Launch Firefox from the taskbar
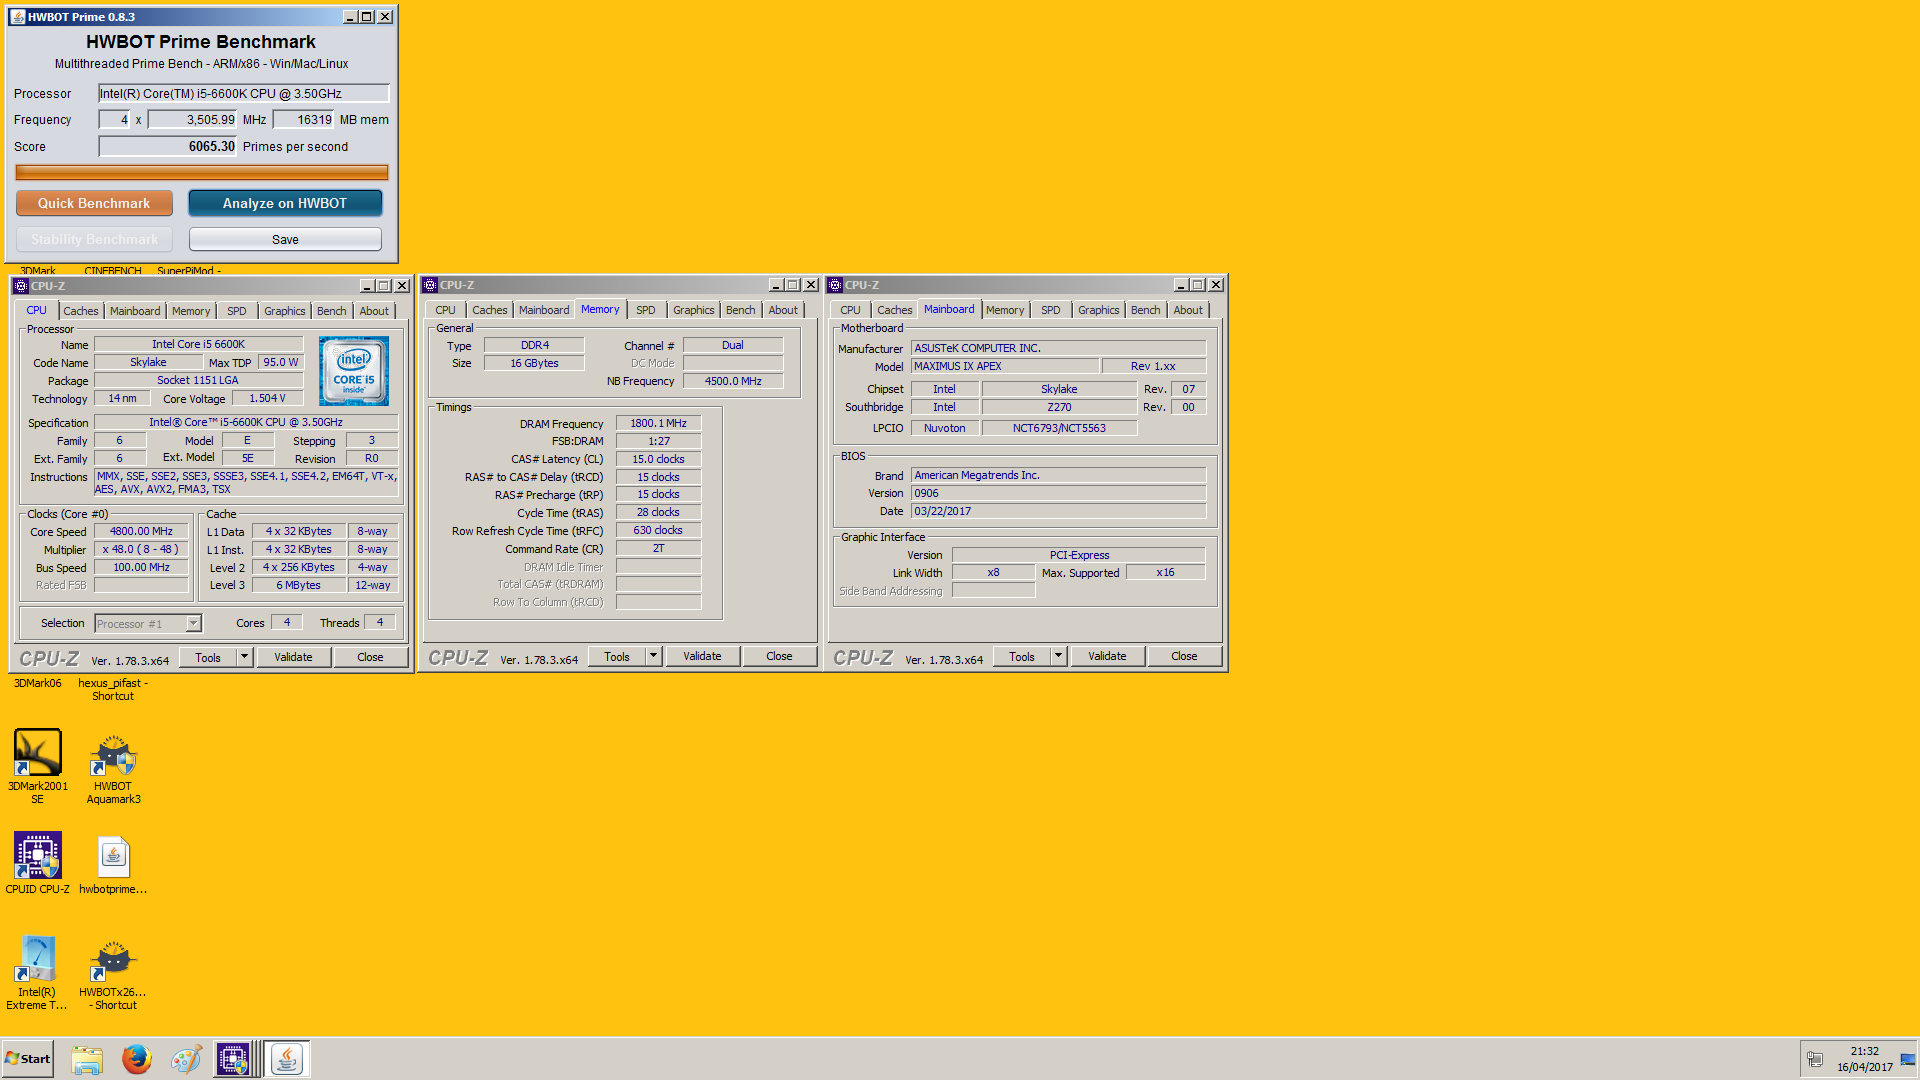 [137, 1059]
